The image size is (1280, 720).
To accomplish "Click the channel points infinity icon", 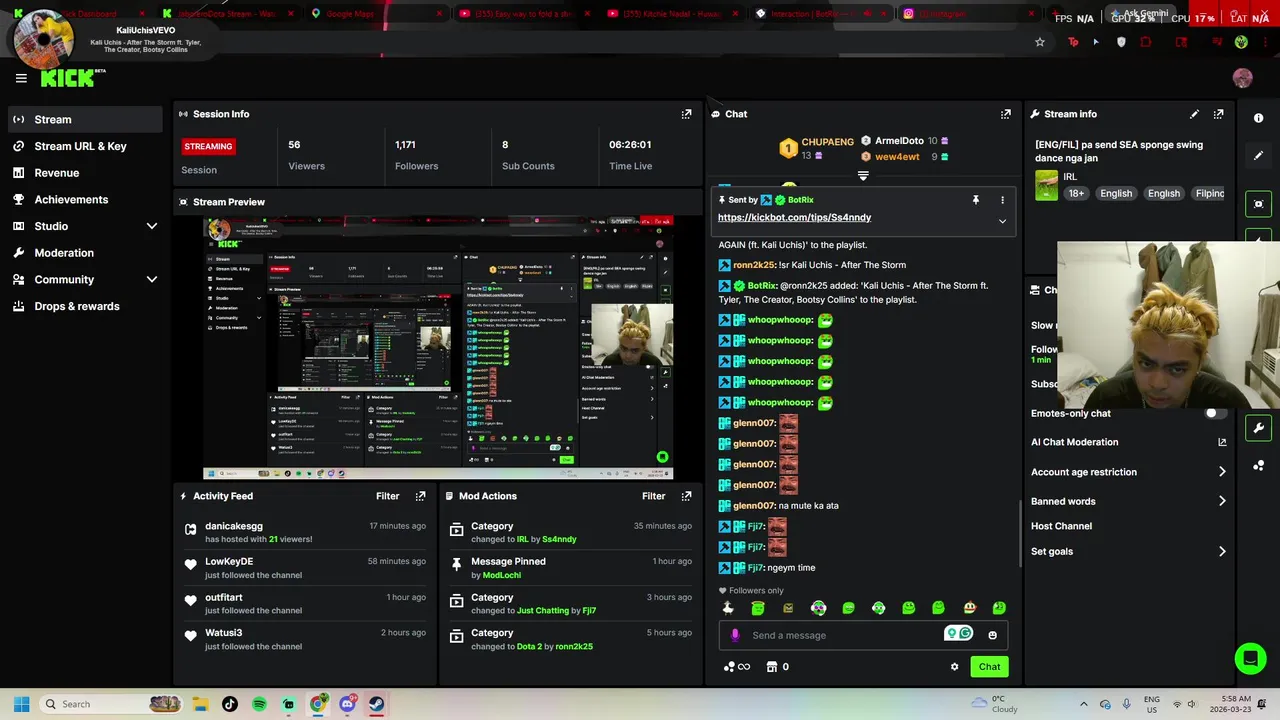I will tap(736, 667).
